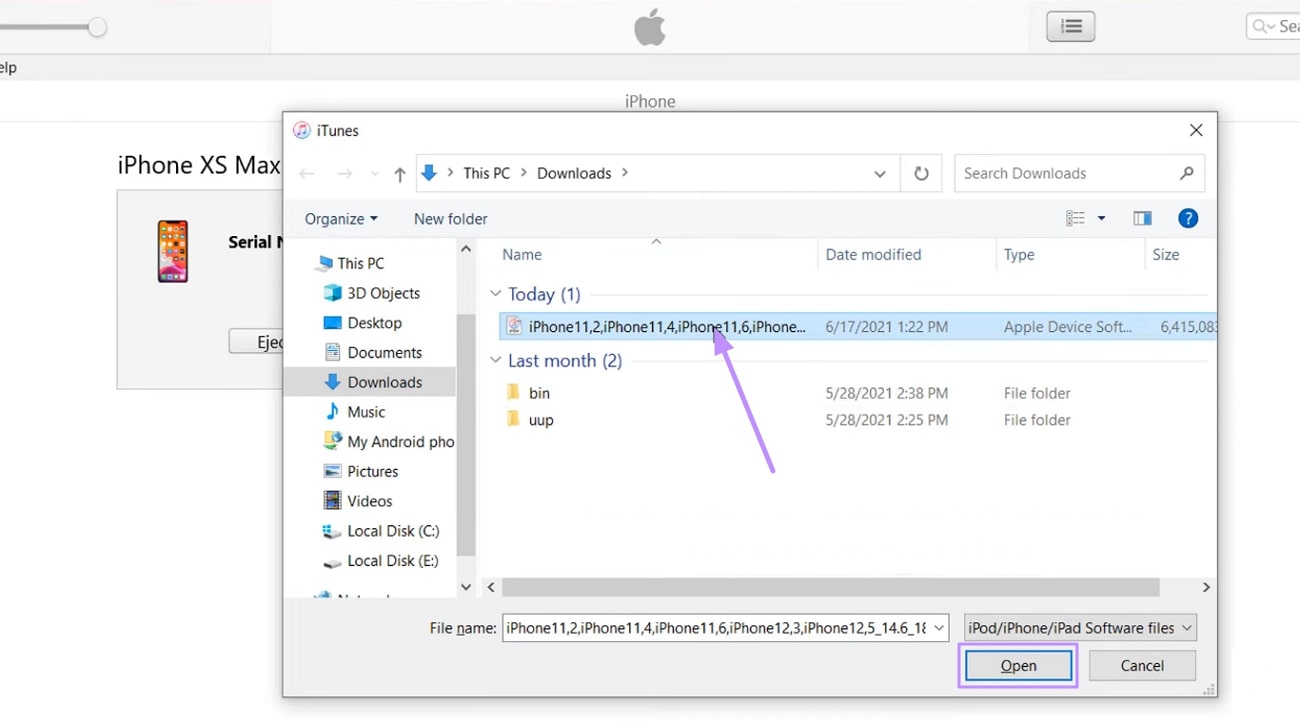Create a New folder

(x=451, y=219)
